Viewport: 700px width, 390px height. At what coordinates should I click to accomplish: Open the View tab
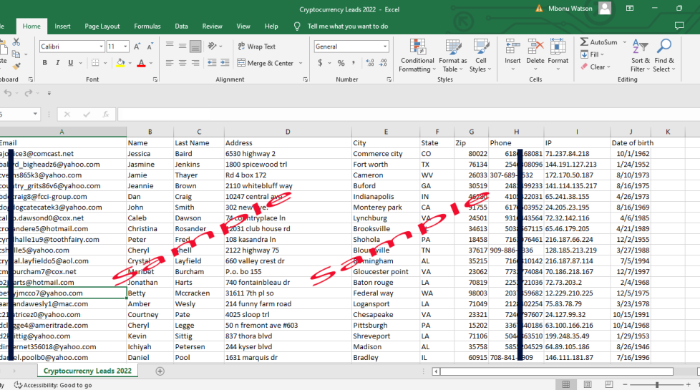[x=243, y=26]
